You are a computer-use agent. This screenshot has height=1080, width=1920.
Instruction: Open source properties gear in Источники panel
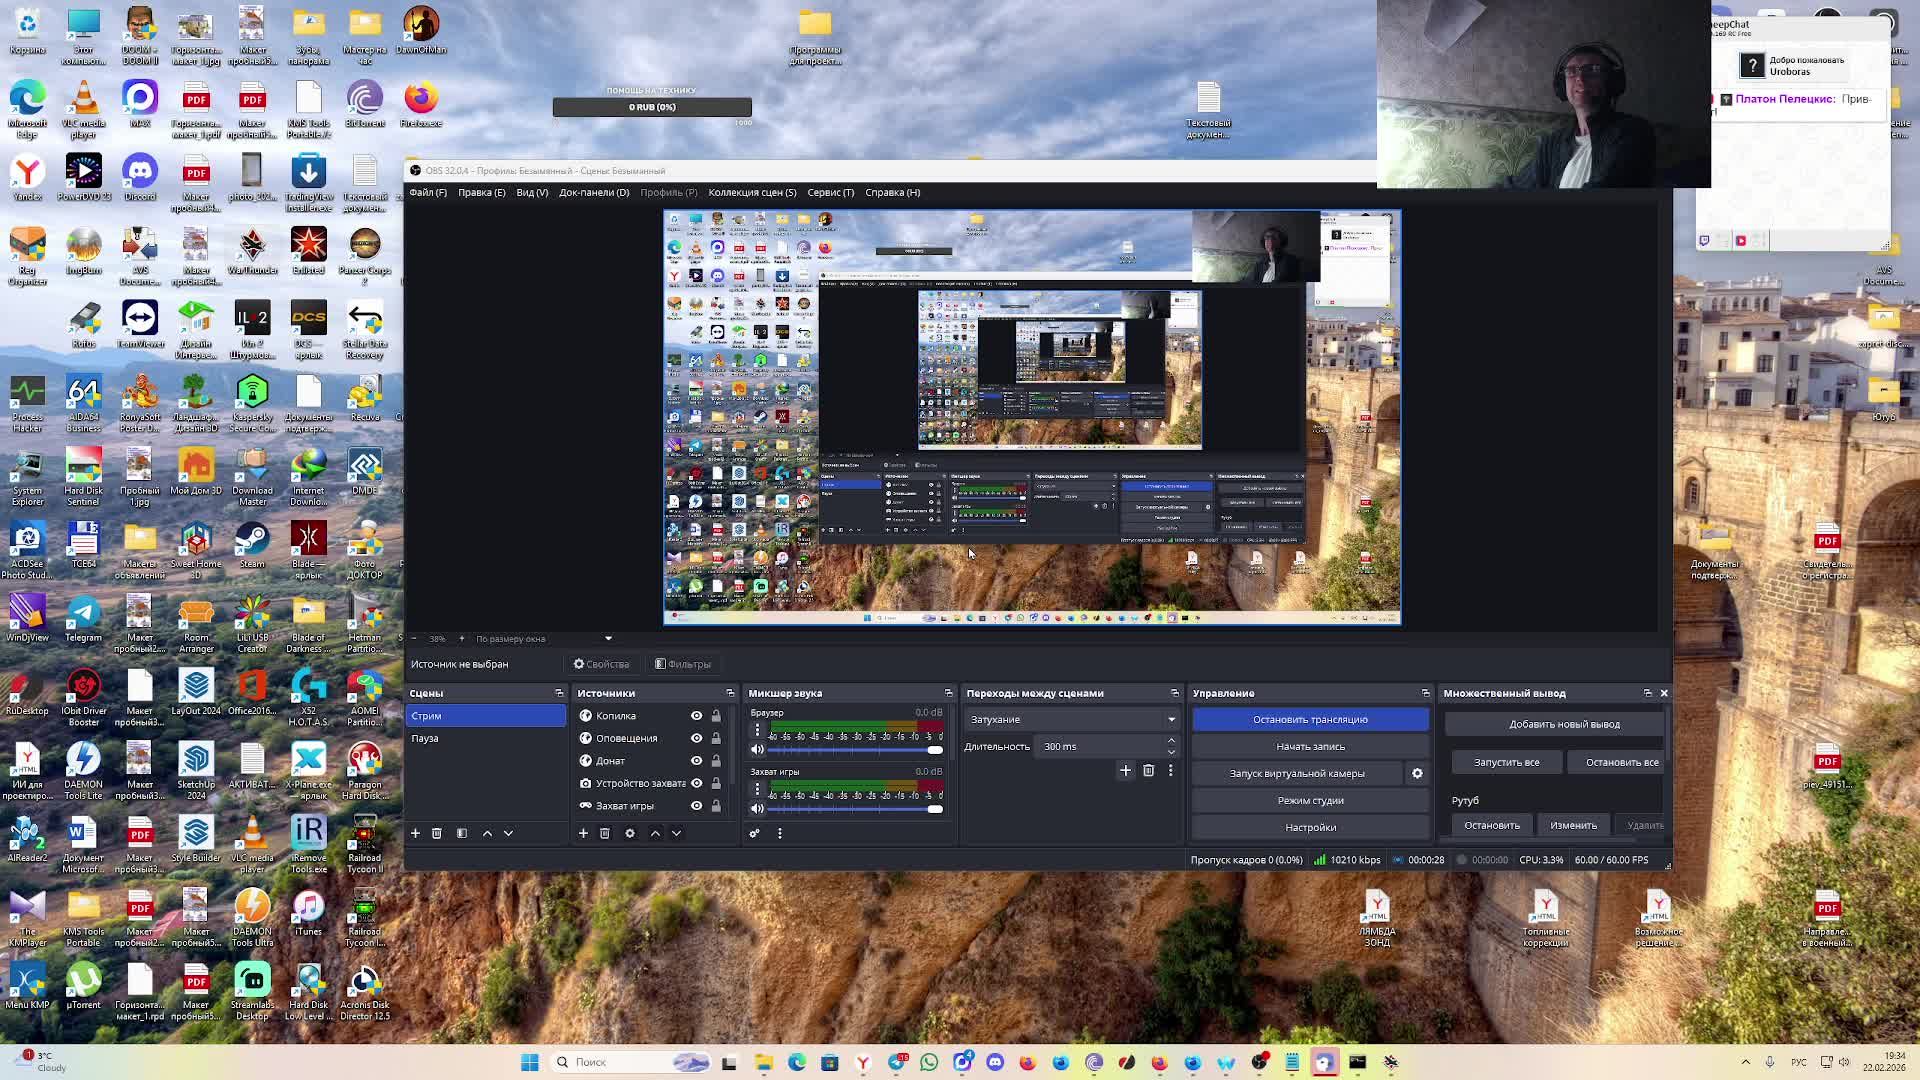(630, 833)
